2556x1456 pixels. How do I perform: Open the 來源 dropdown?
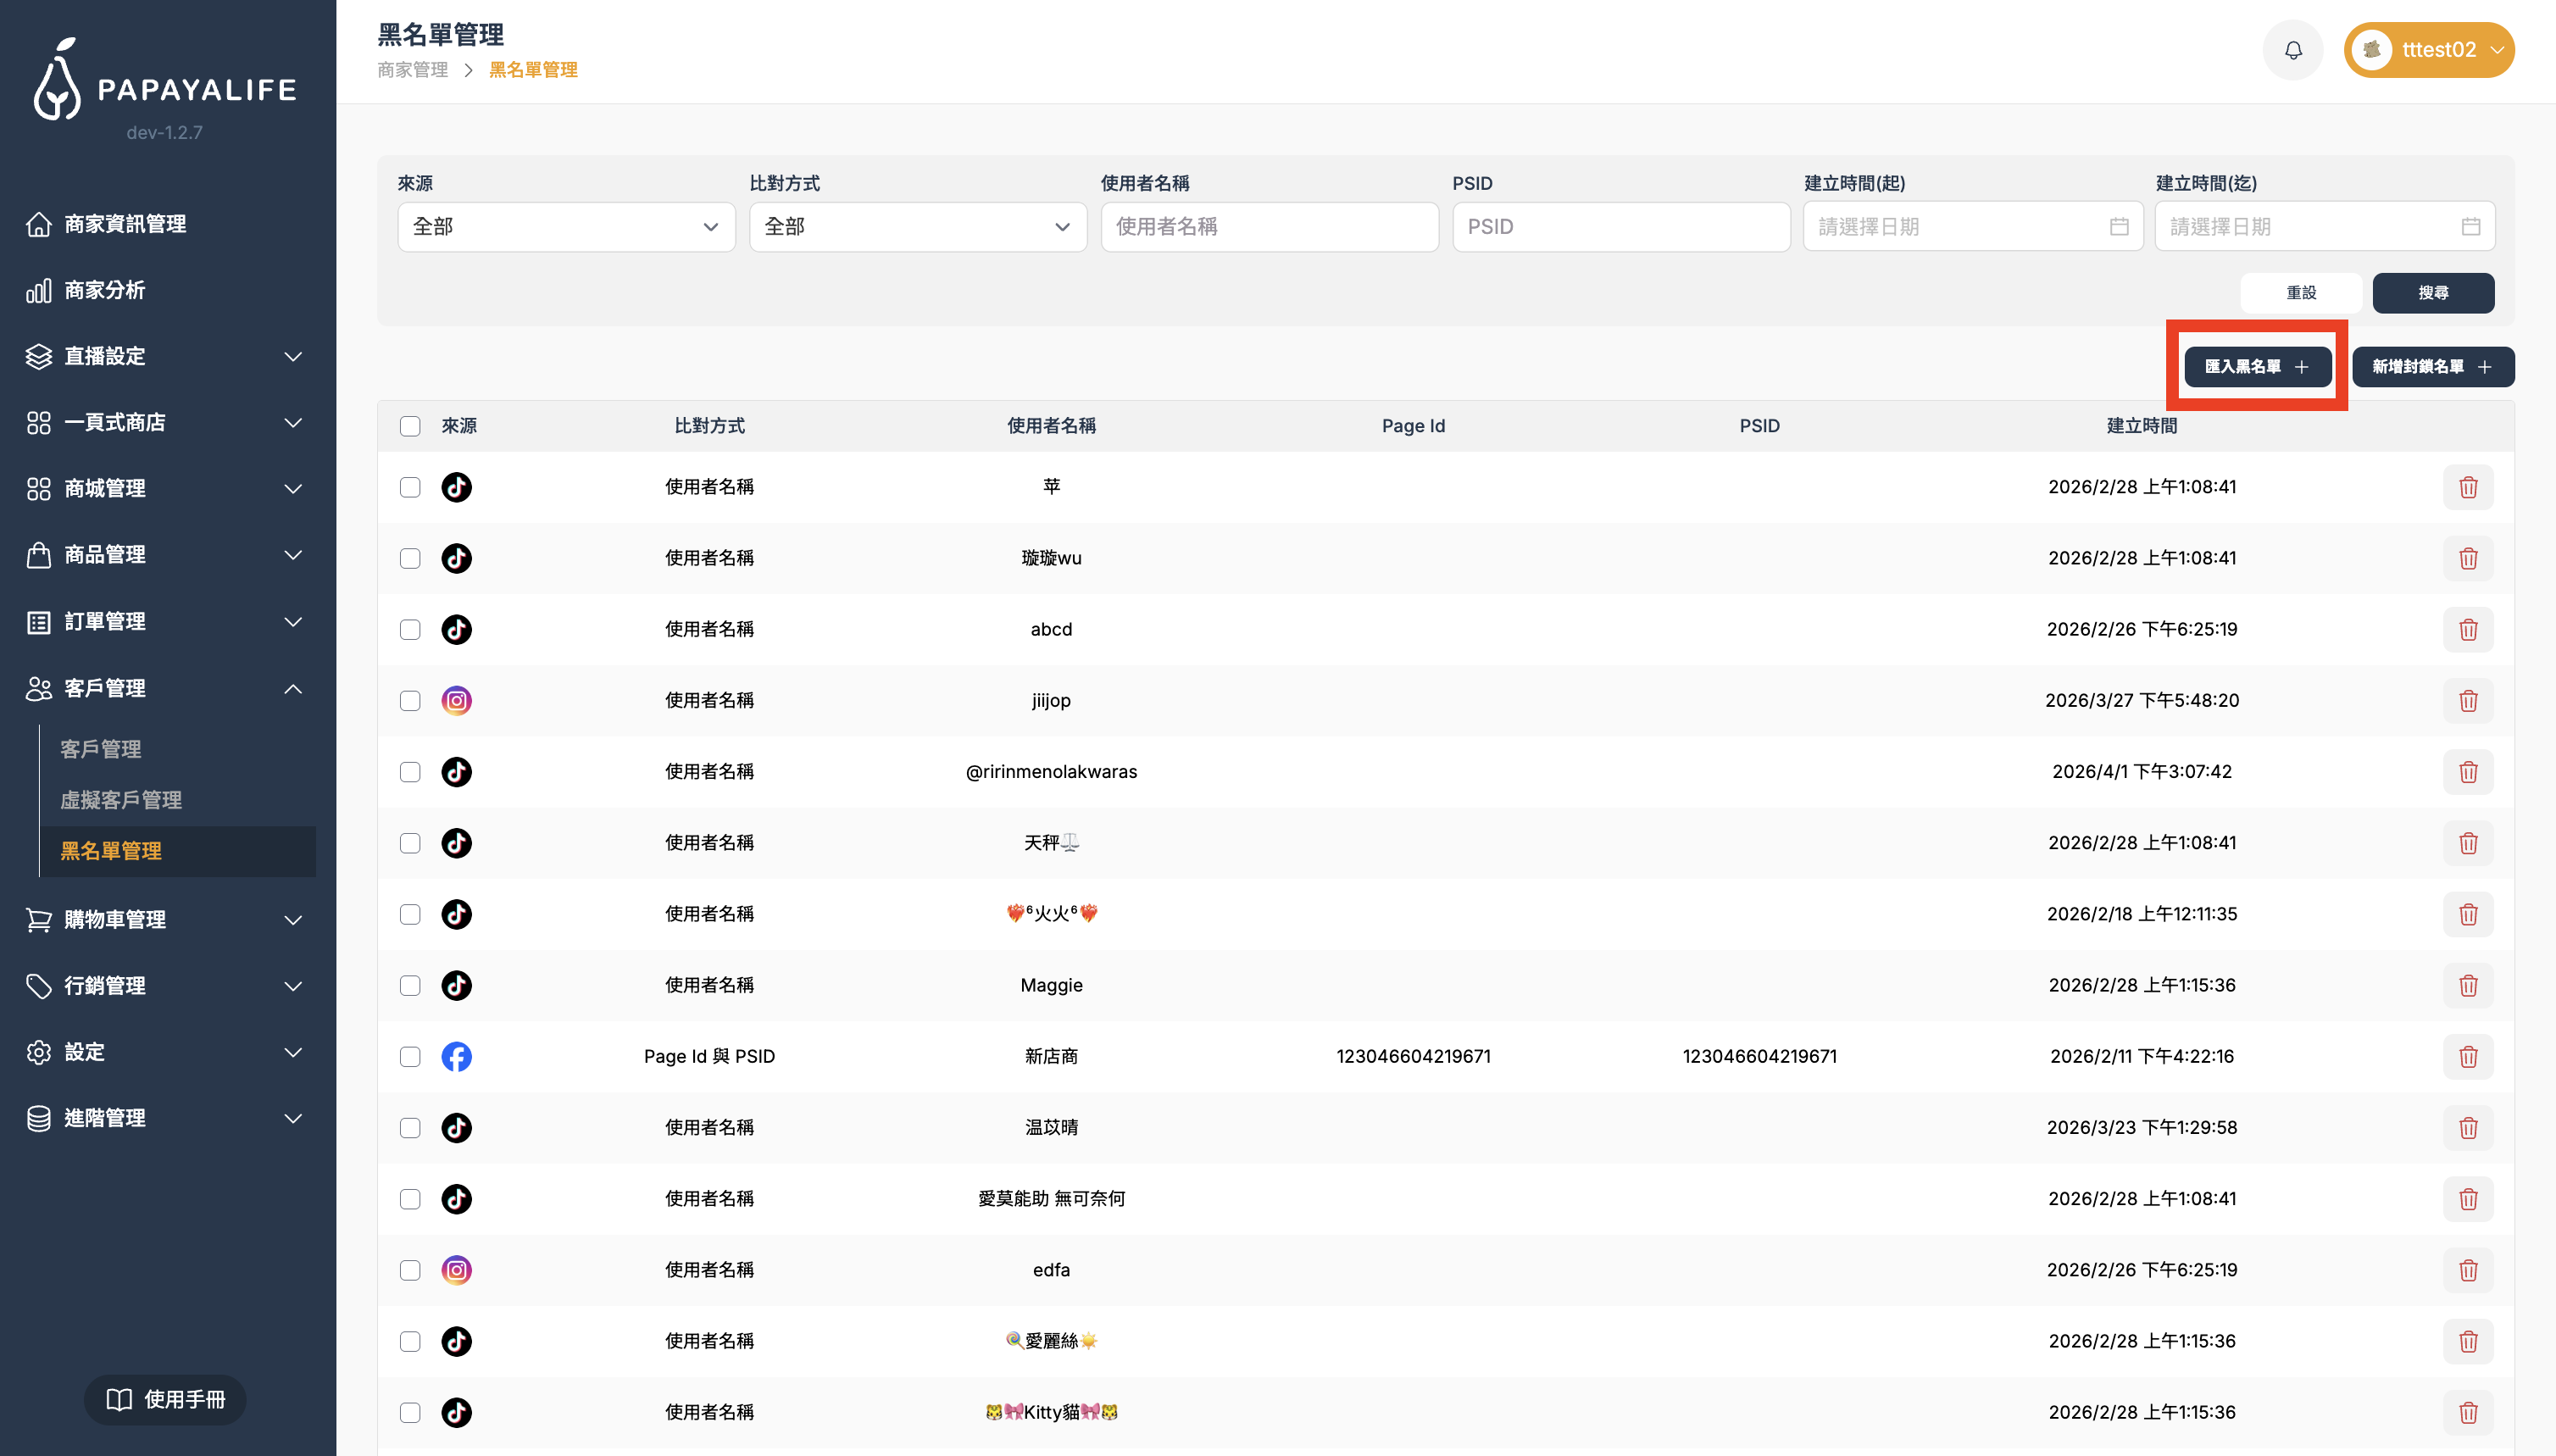565,227
